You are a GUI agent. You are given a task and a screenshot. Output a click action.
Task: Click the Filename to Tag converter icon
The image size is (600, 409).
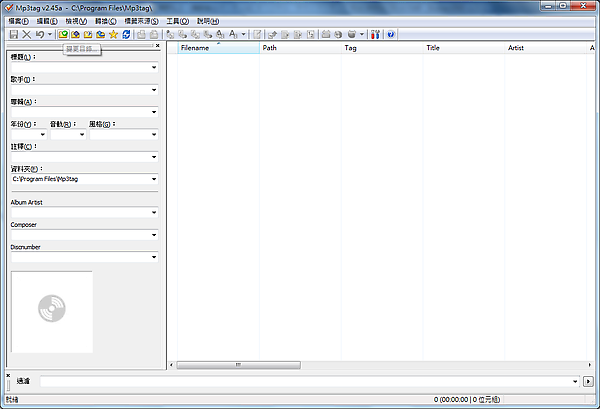point(183,34)
